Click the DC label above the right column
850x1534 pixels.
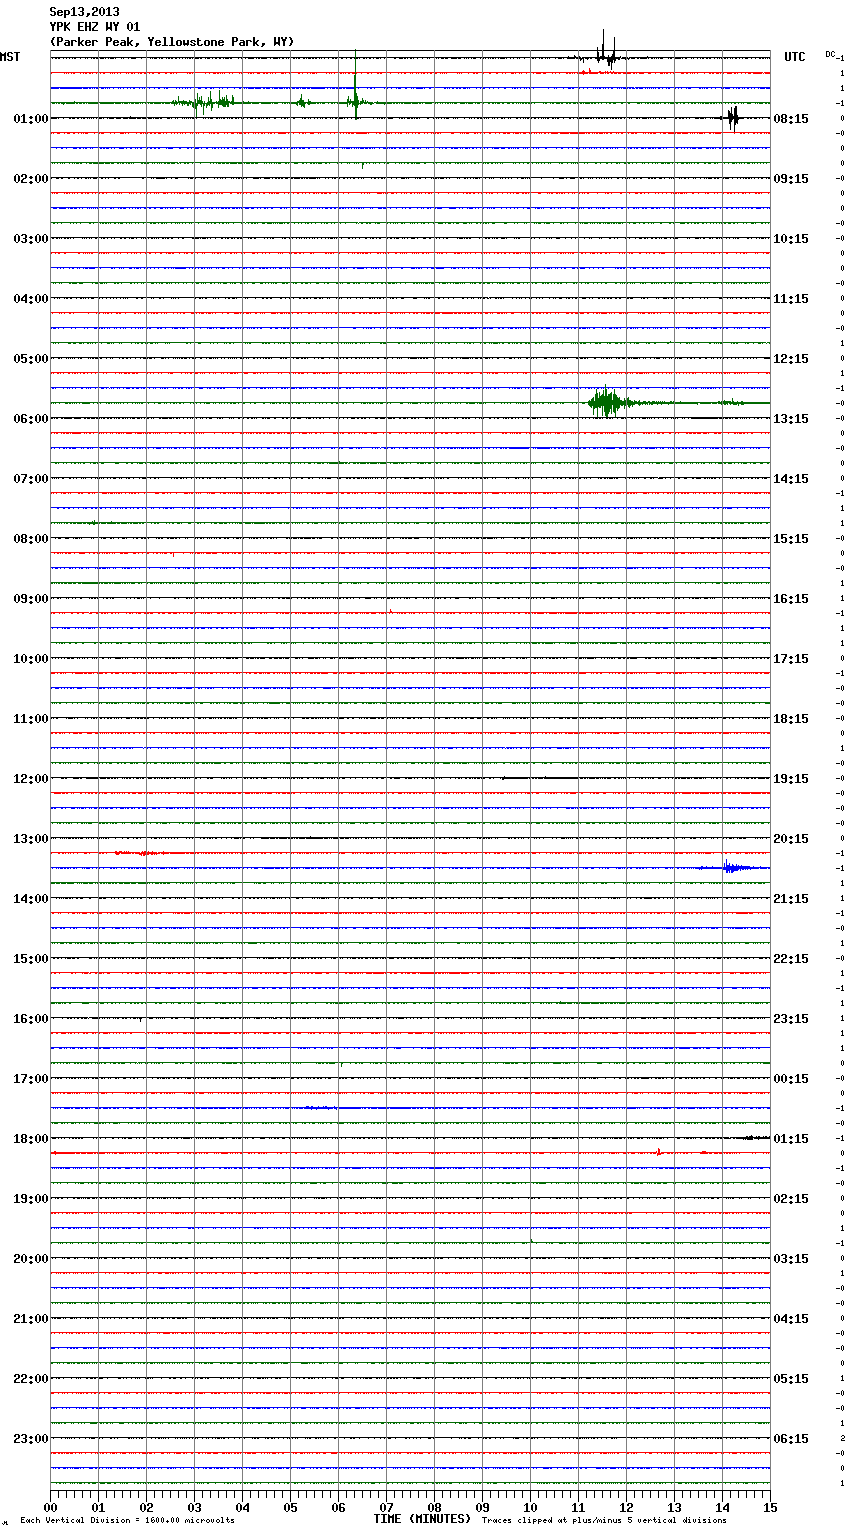click(830, 54)
